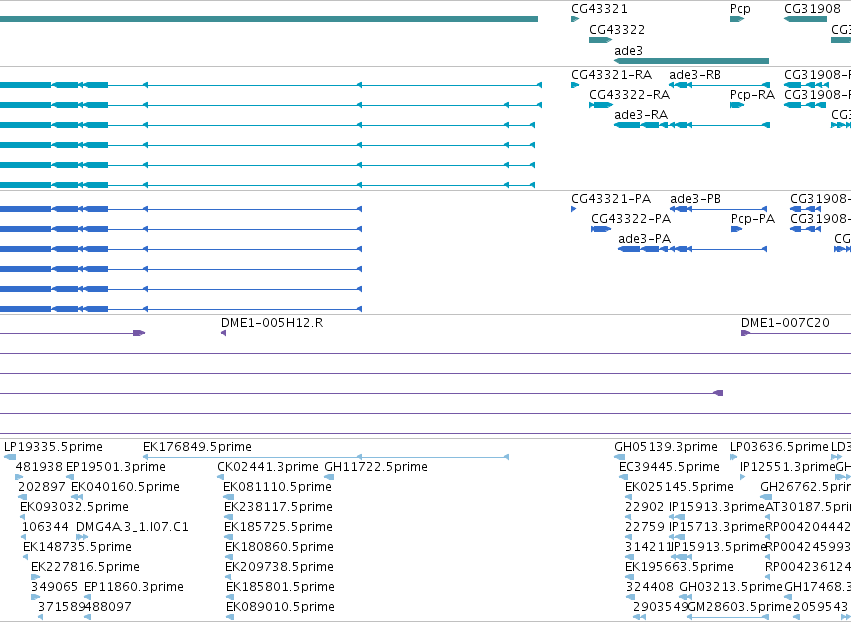Click EST label 106344

[x=45, y=528]
